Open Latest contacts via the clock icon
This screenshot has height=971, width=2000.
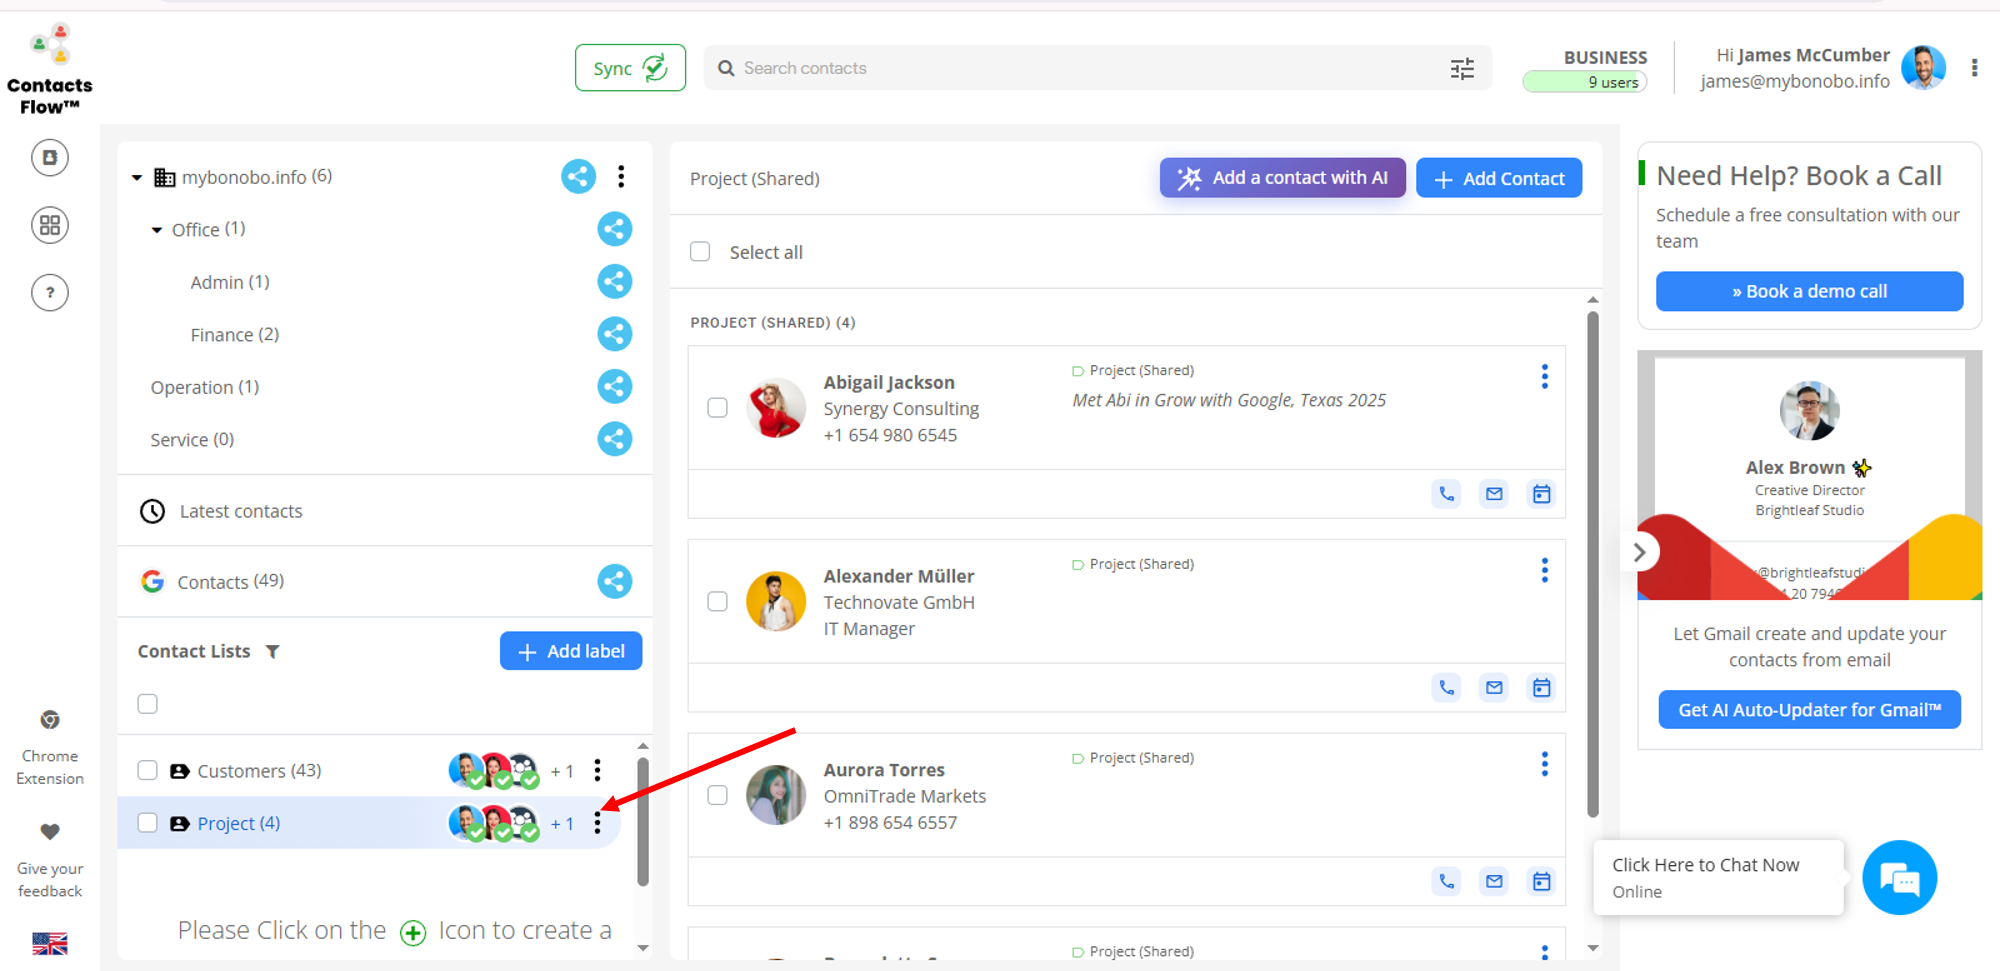coord(152,511)
